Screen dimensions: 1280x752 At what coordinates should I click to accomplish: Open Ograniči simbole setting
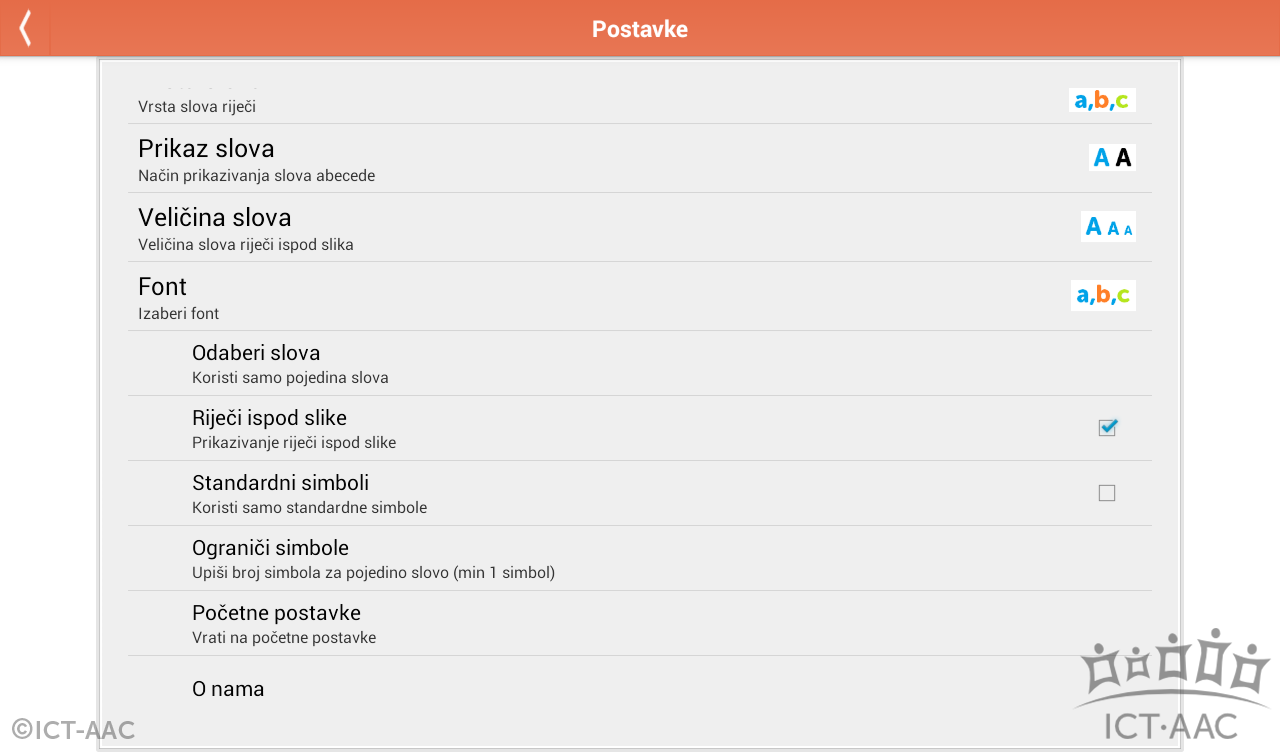pos(640,559)
